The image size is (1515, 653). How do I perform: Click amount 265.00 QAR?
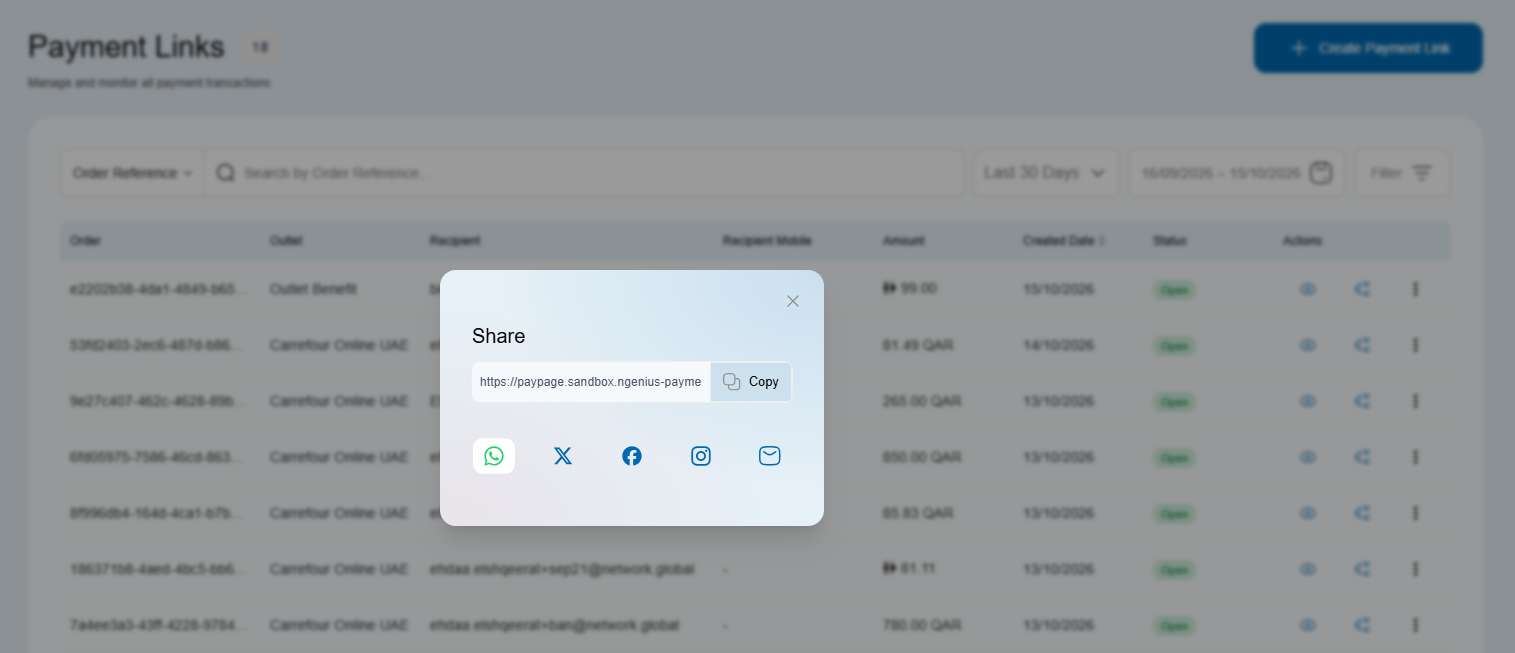(x=921, y=401)
